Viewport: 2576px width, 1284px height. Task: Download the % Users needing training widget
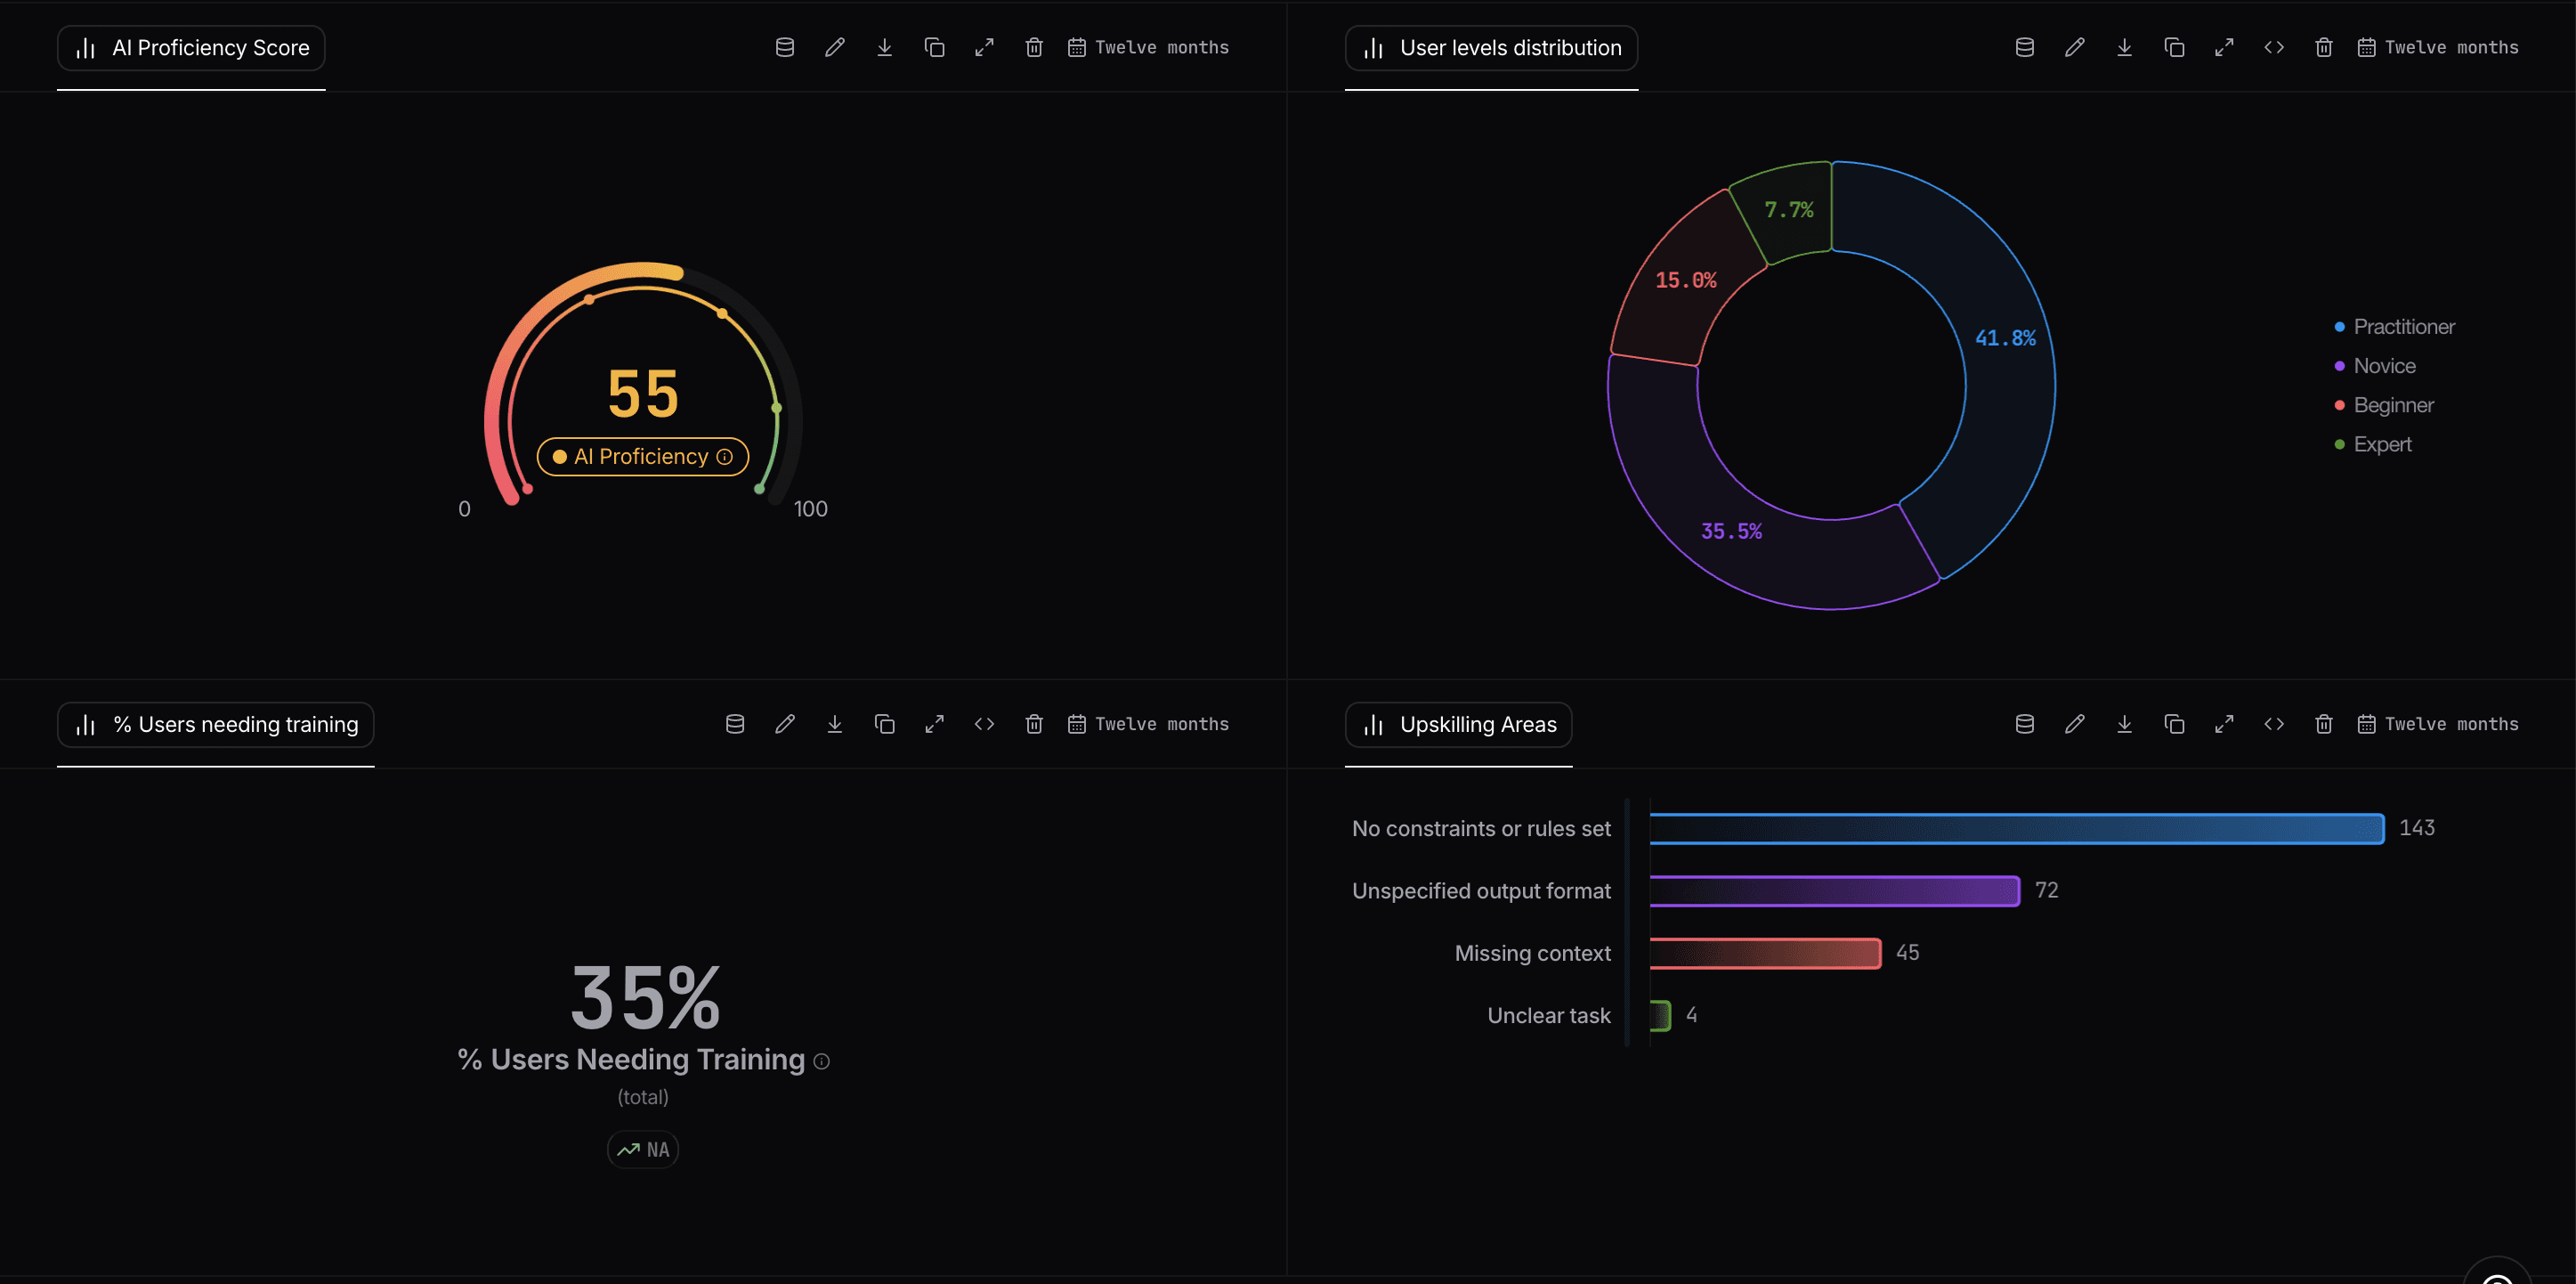[835, 724]
